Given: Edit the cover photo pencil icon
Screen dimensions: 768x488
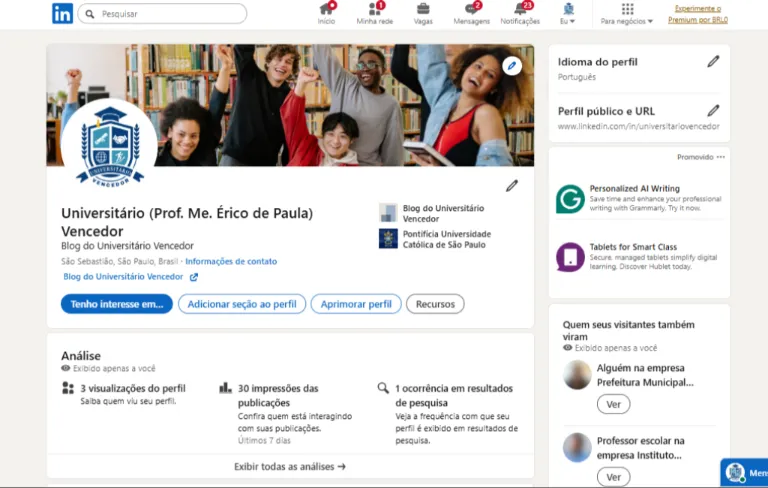Looking at the screenshot, I should [x=512, y=66].
